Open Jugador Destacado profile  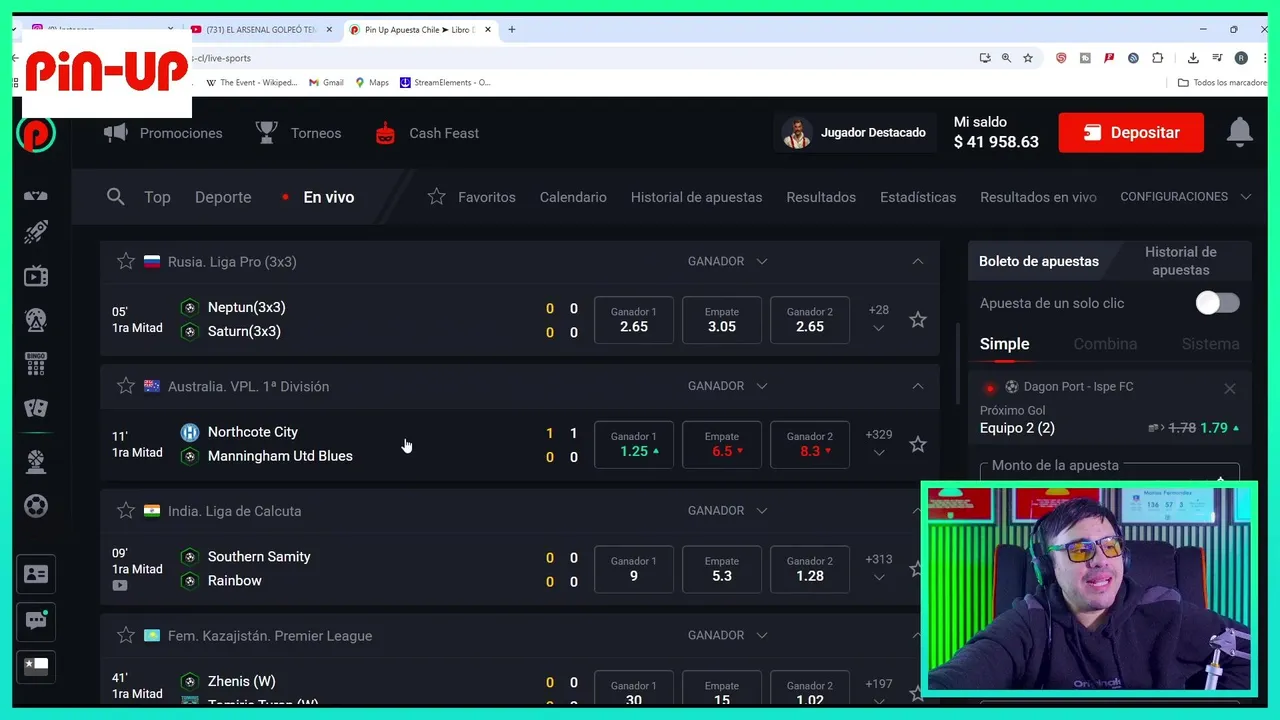[x=855, y=132]
